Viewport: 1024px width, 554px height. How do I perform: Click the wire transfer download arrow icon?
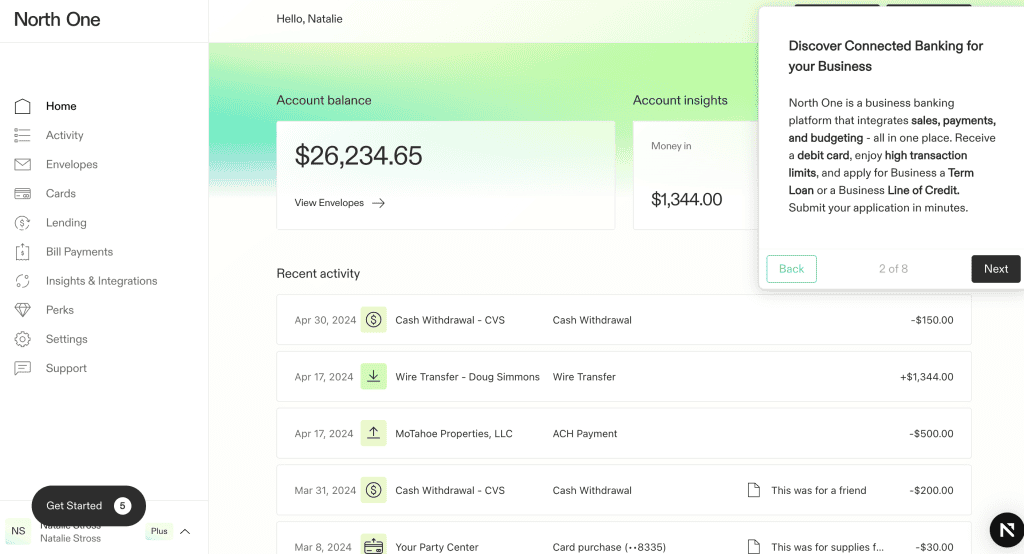374,376
